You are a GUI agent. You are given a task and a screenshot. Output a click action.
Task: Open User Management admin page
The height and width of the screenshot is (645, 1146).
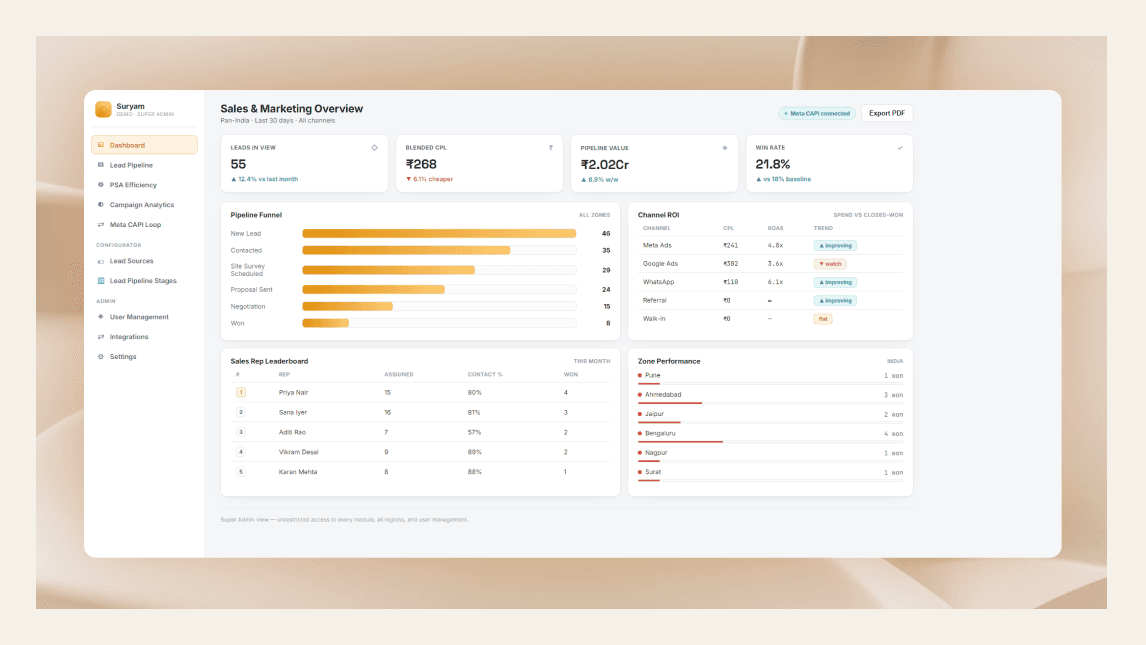pyautogui.click(x=144, y=317)
